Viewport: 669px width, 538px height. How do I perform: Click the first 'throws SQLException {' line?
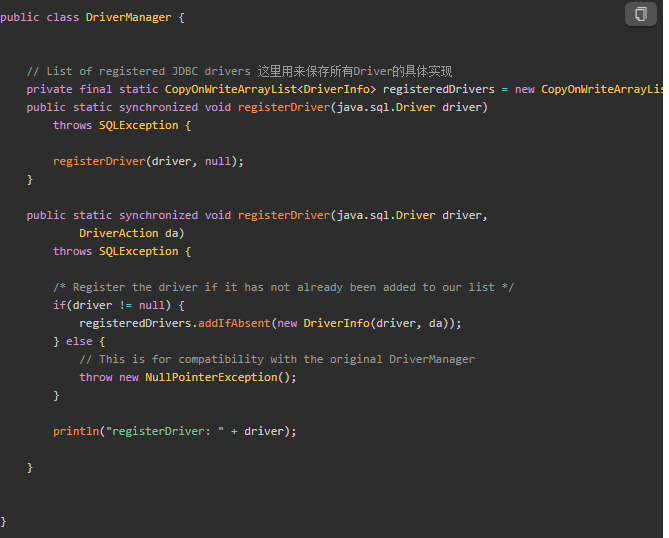click(122, 125)
